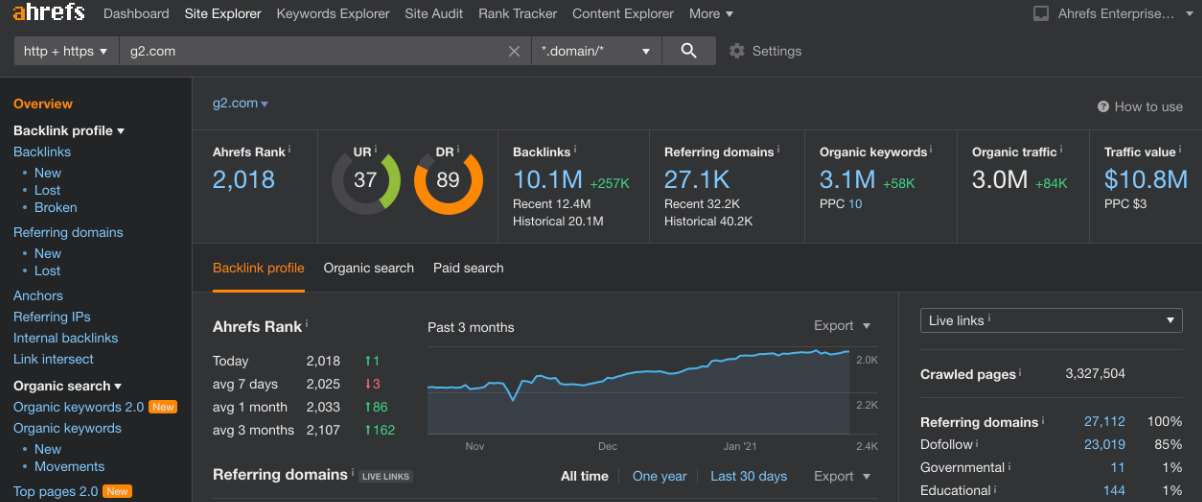
Task: Open Top pages 2.0 in sidebar
Action: [56, 491]
